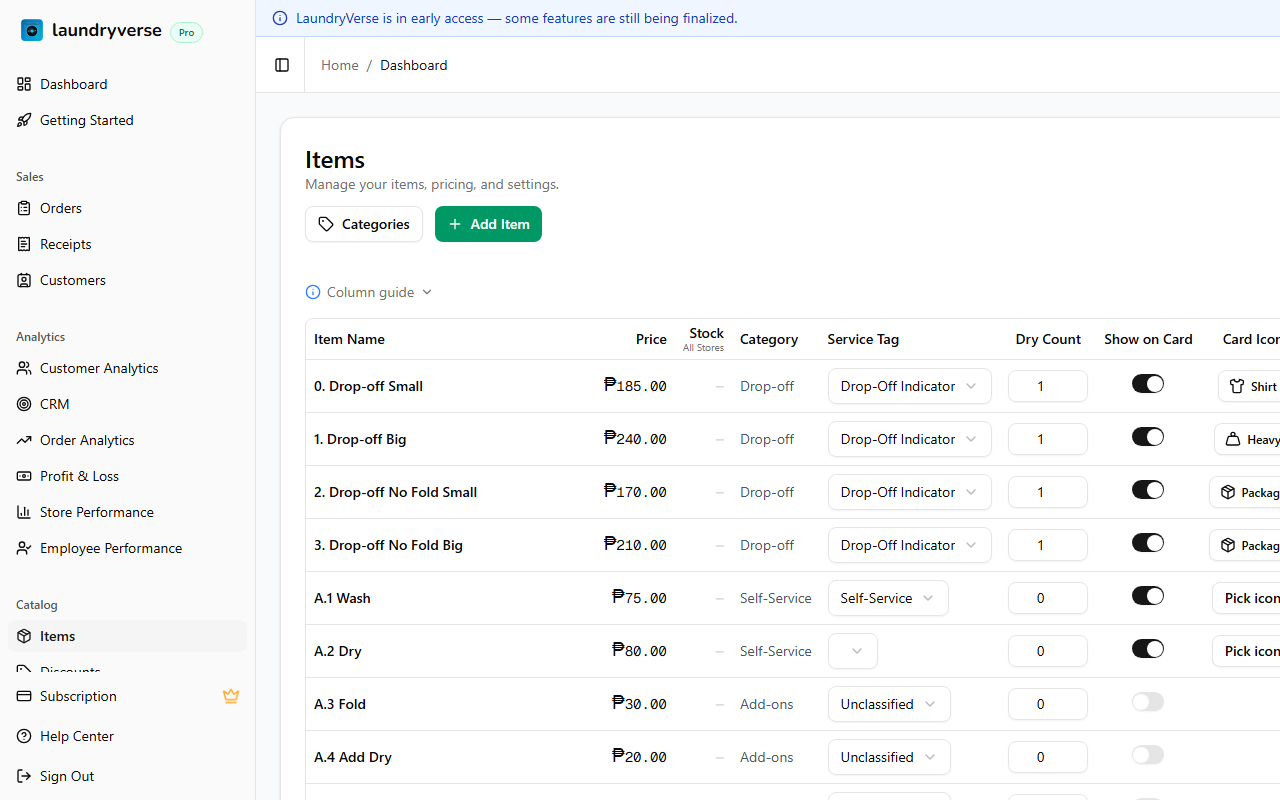Enable Show on Card for A.3 Fold
This screenshot has height=800, width=1280.
point(1147,702)
